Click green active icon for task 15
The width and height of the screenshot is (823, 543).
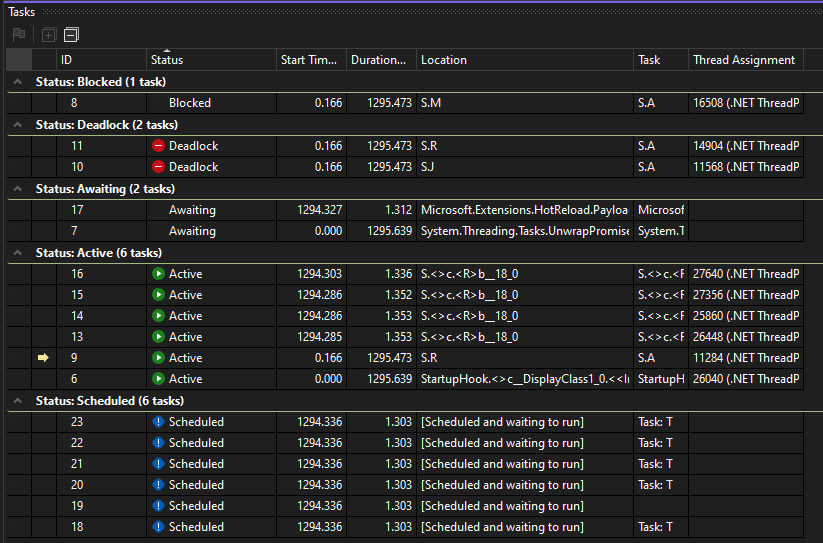[x=159, y=295]
